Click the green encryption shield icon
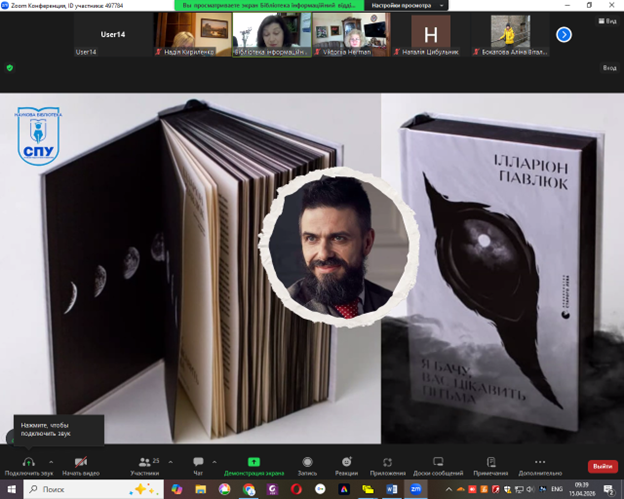The width and height of the screenshot is (624, 499). (x=10, y=68)
